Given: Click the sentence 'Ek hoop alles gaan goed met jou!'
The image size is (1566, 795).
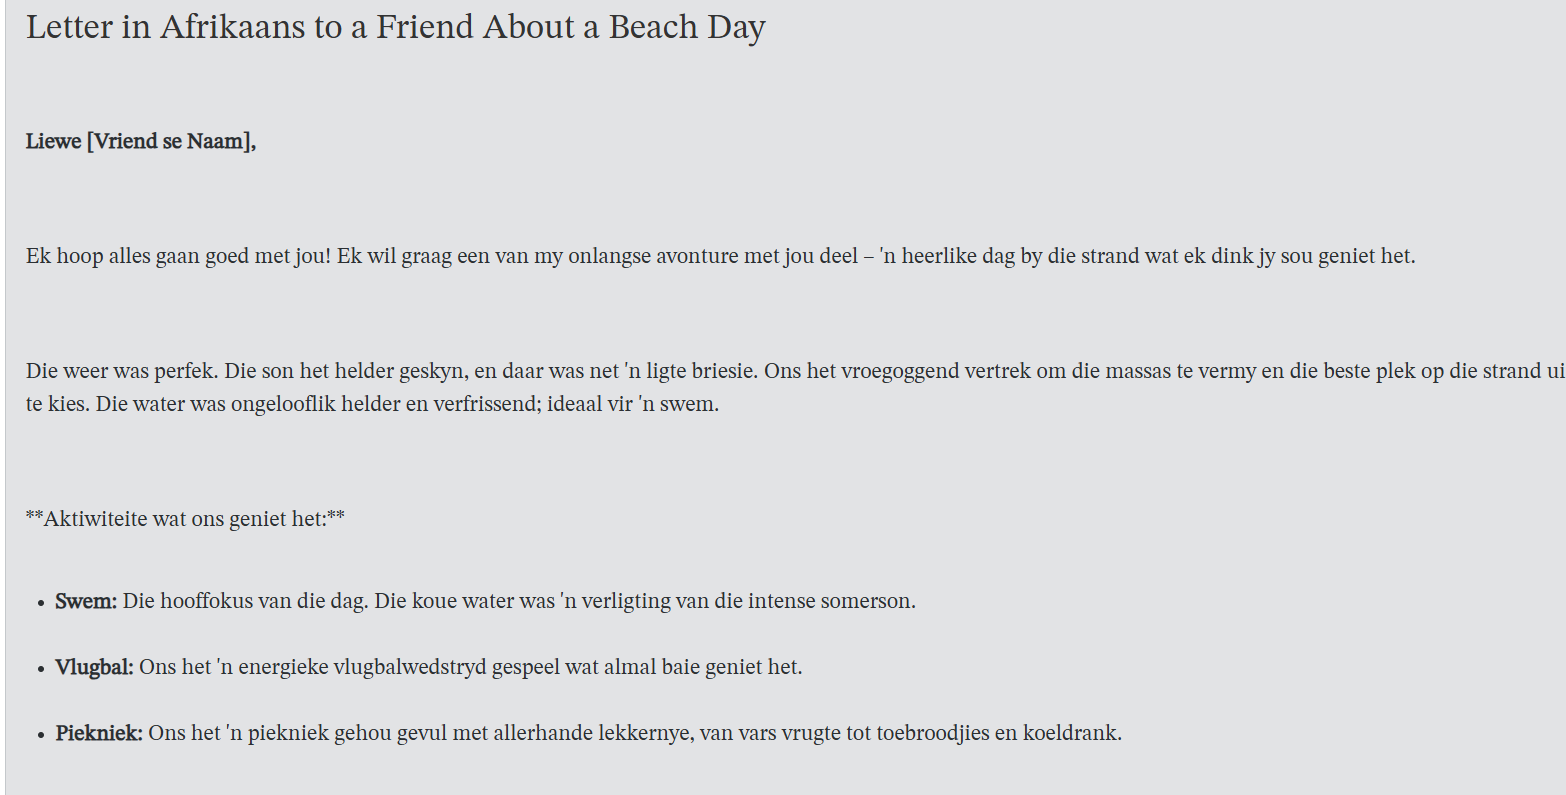Looking at the screenshot, I should 178,256.
